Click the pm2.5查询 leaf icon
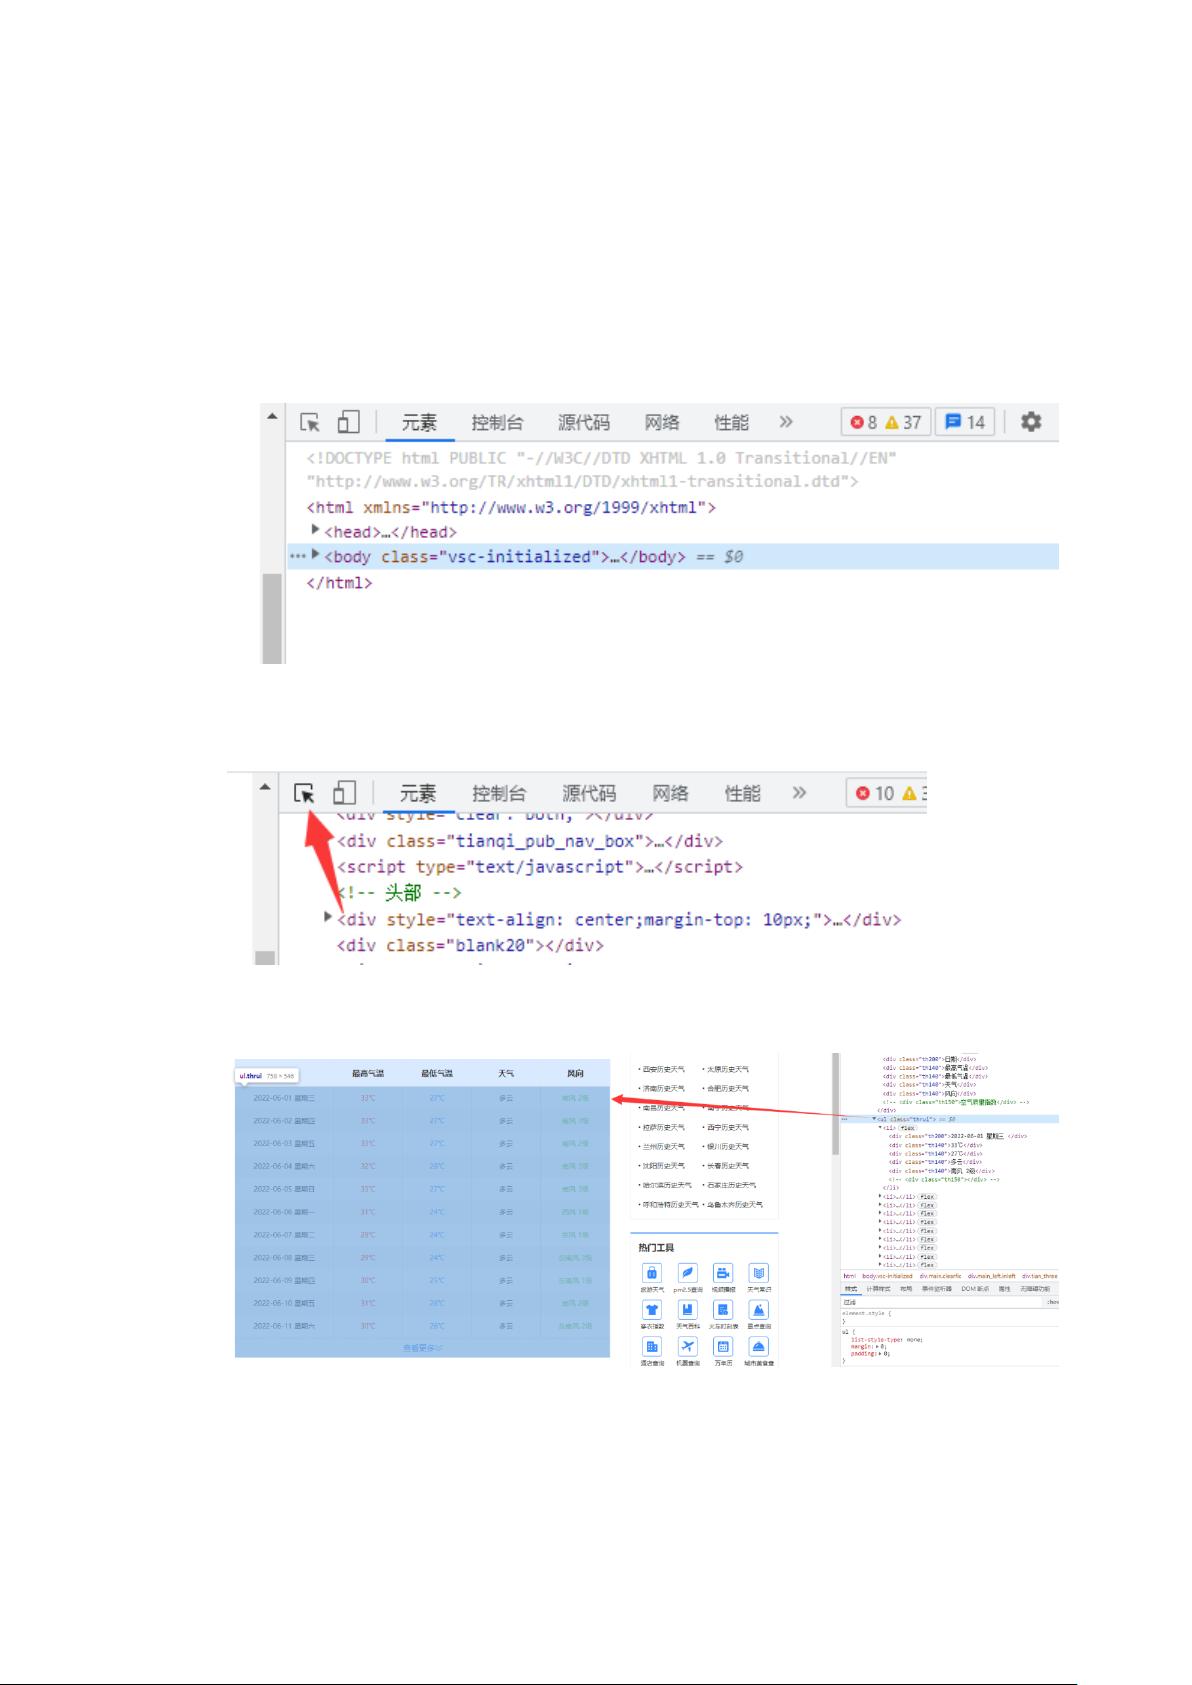 [688, 1273]
